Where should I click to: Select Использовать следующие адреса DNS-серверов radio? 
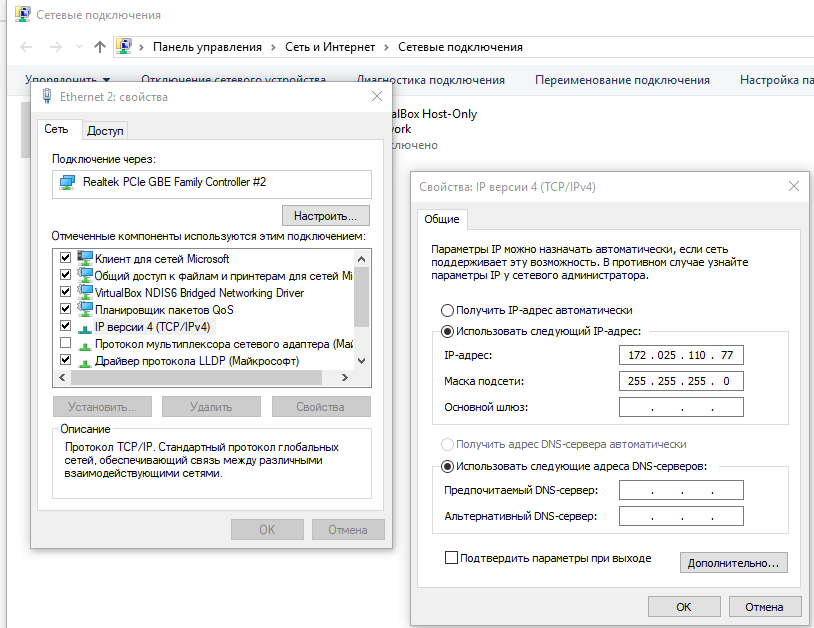(447, 466)
